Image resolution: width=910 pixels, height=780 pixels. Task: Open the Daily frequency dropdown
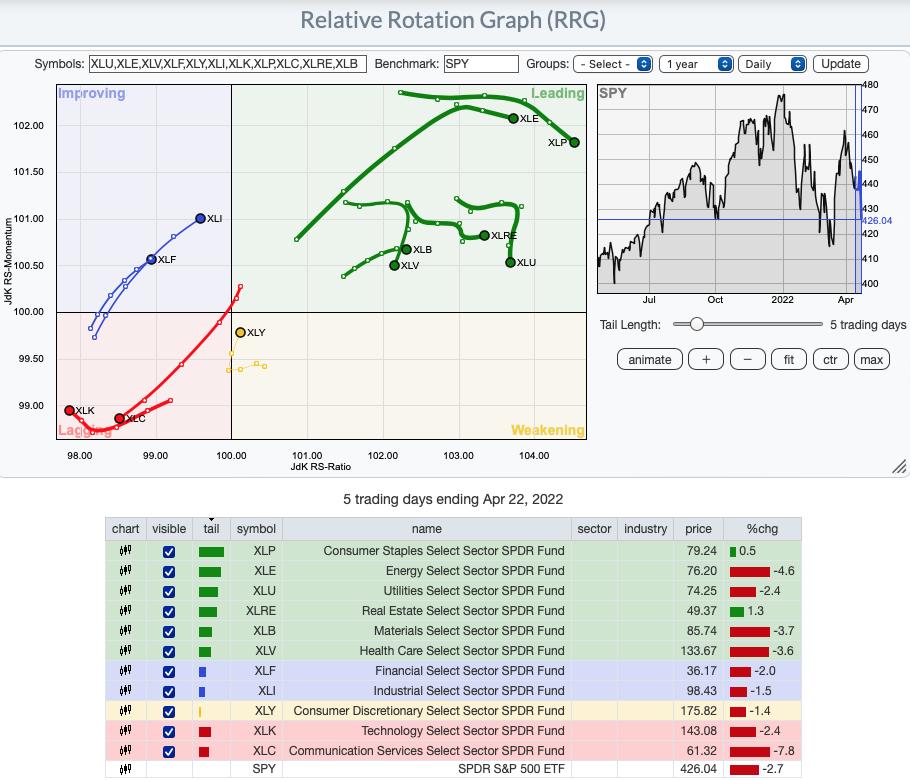click(773, 64)
